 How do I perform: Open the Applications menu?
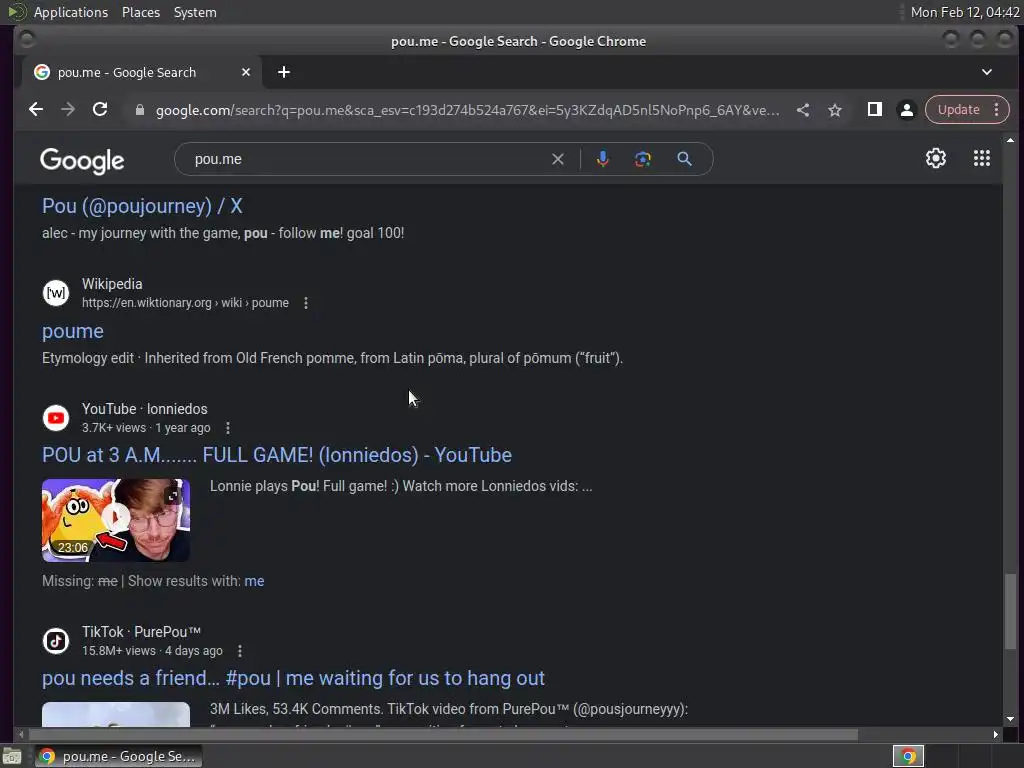[71, 12]
